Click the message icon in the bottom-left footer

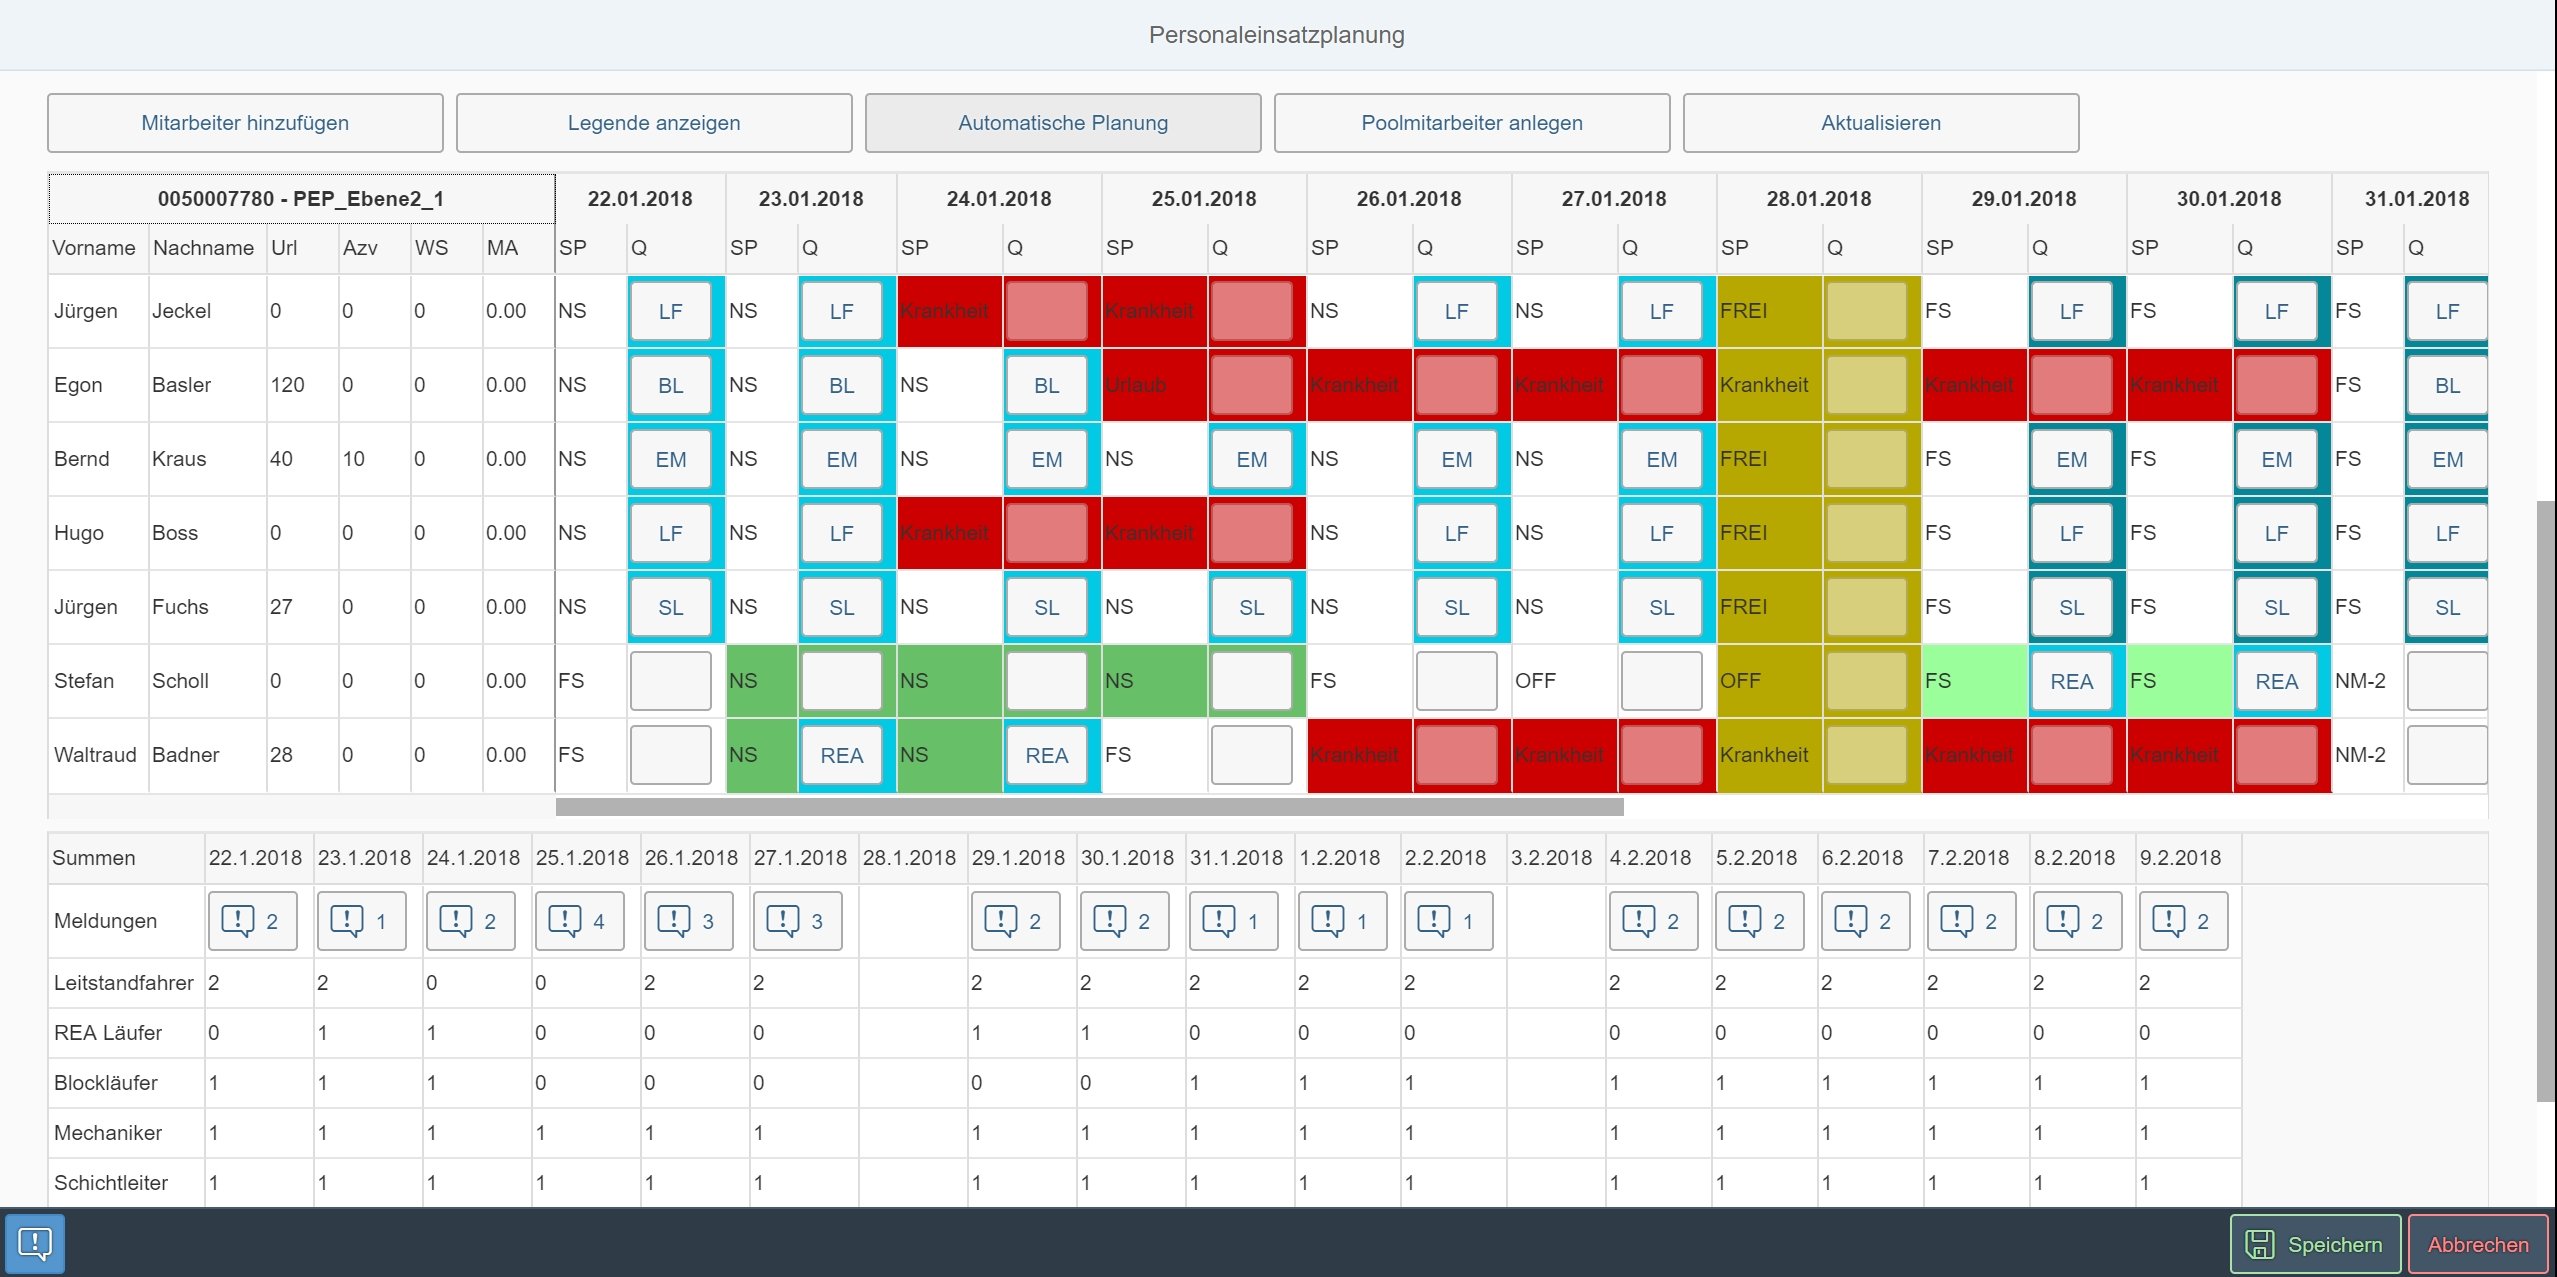pos(35,1244)
